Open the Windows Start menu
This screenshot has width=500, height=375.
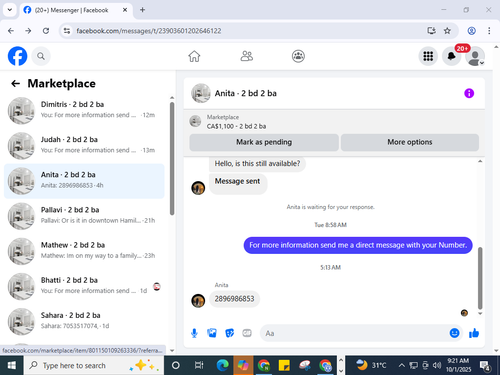coord(12,366)
